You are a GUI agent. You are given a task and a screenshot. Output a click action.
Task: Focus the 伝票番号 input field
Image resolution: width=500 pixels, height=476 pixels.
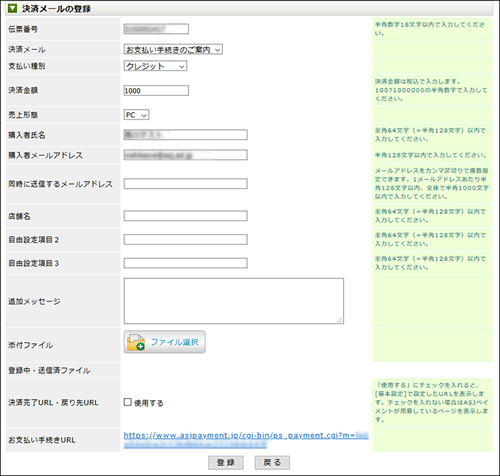(156, 29)
